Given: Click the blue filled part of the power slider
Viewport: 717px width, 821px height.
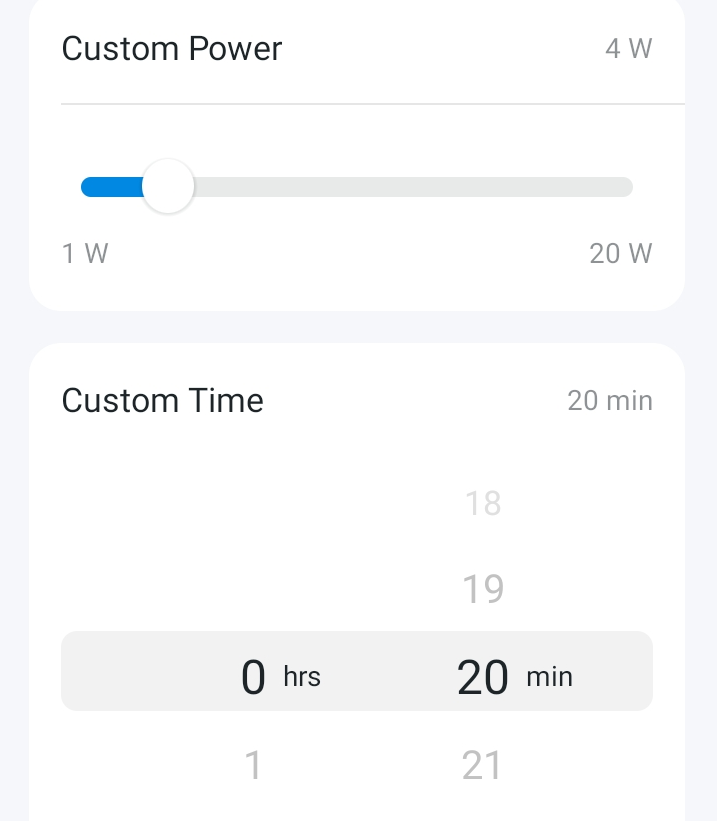Looking at the screenshot, I should click(112, 187).
